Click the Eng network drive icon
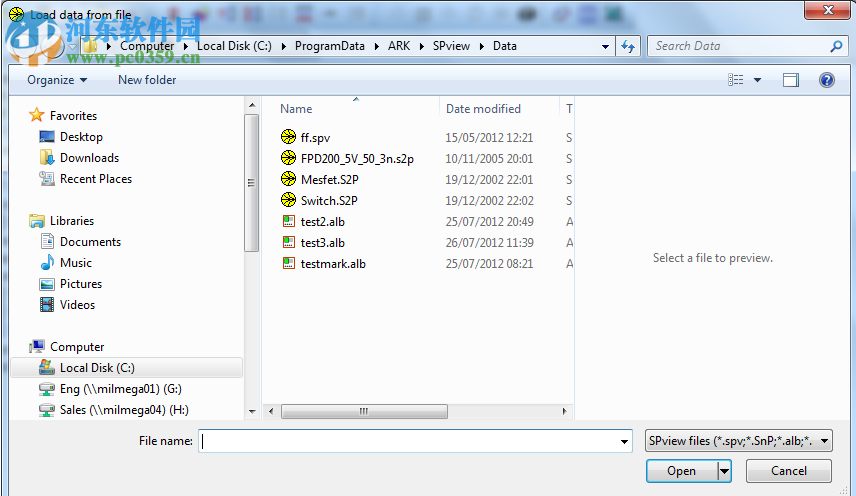 click(47, 389)
